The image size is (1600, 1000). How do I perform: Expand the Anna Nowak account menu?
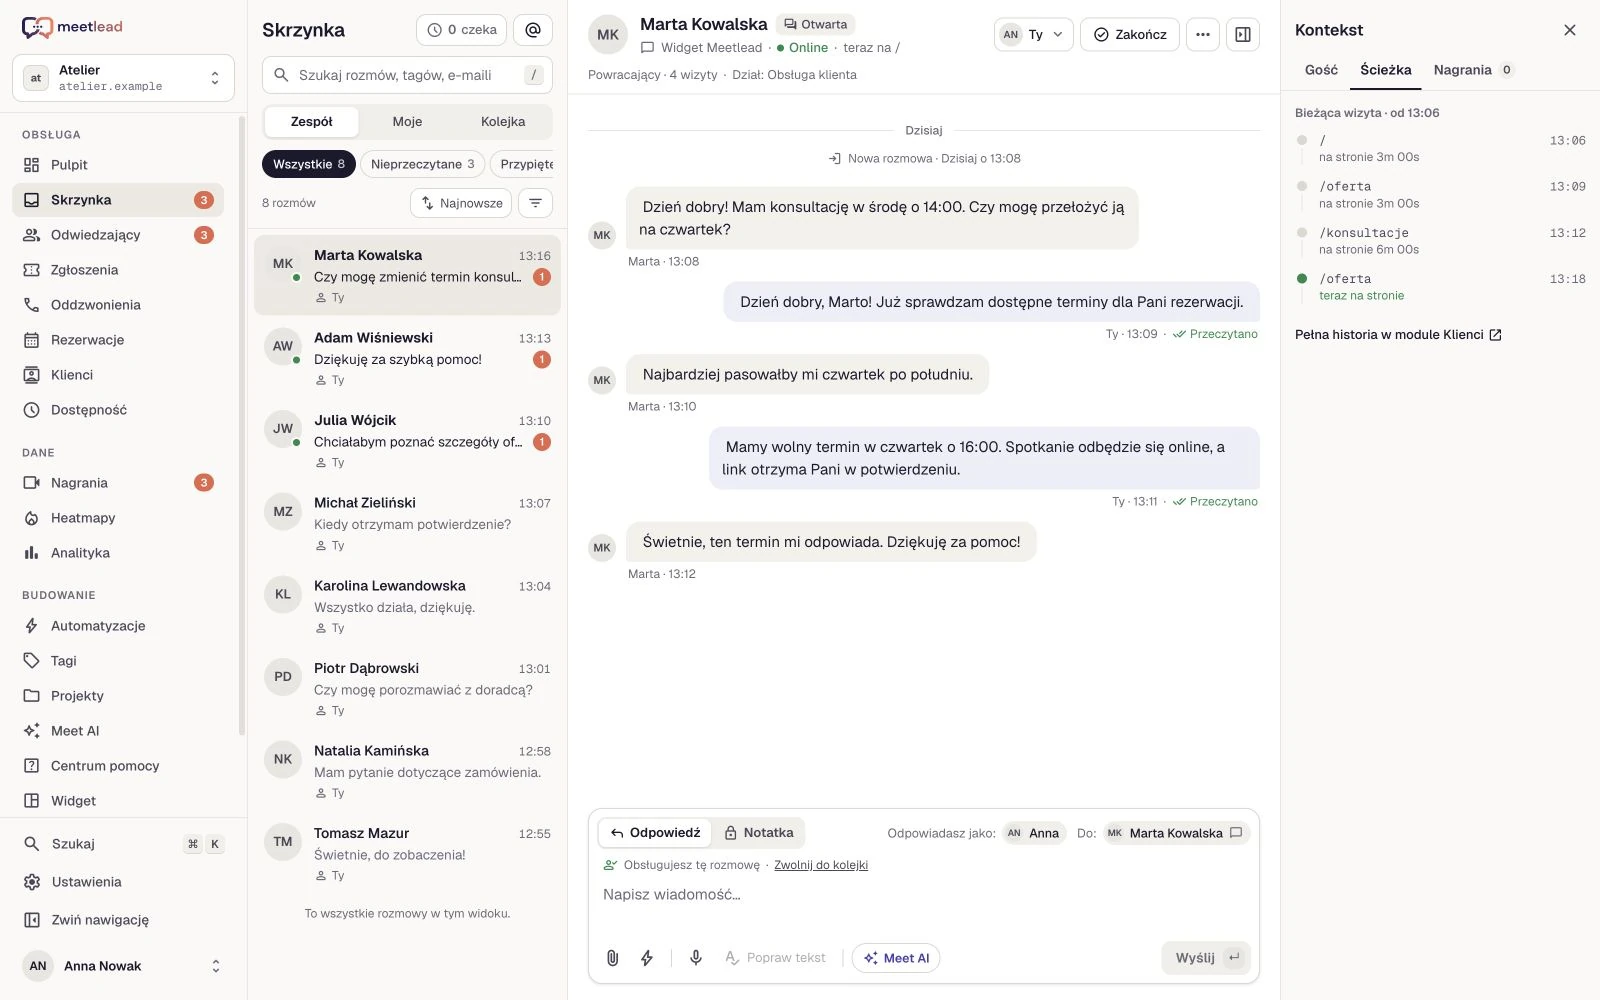[123, 966]
